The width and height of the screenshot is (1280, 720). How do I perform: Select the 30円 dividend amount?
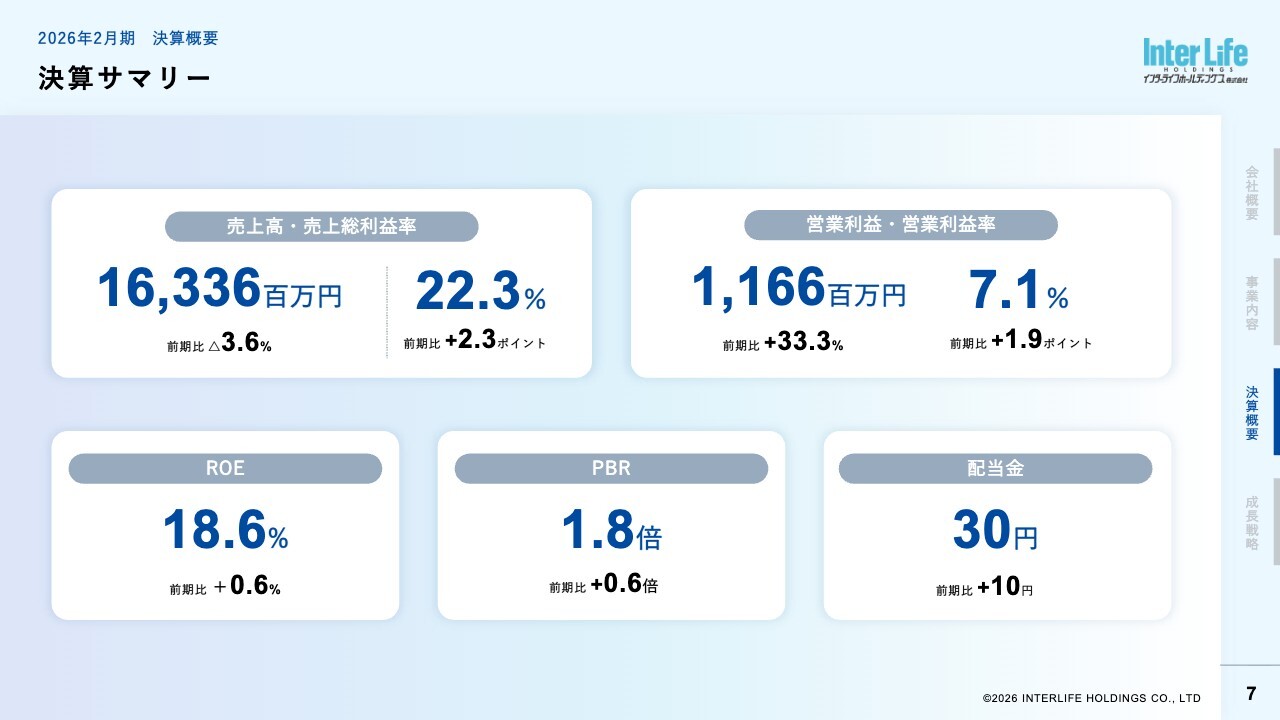click(995, 531)
